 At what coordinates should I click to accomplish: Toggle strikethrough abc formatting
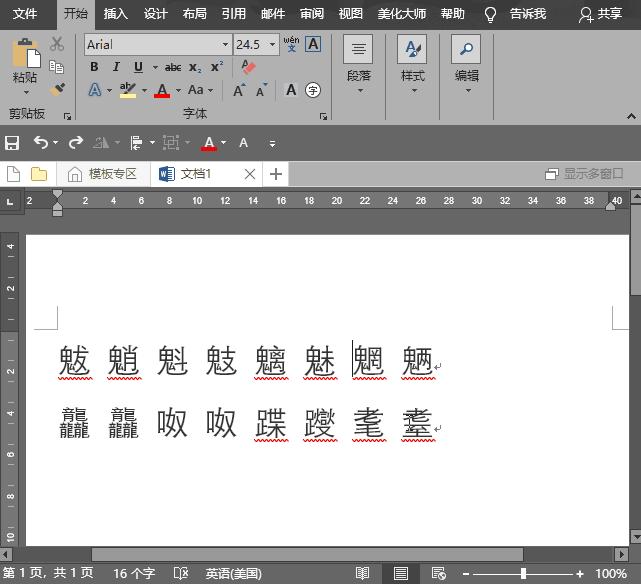click(x=173, y=67)
